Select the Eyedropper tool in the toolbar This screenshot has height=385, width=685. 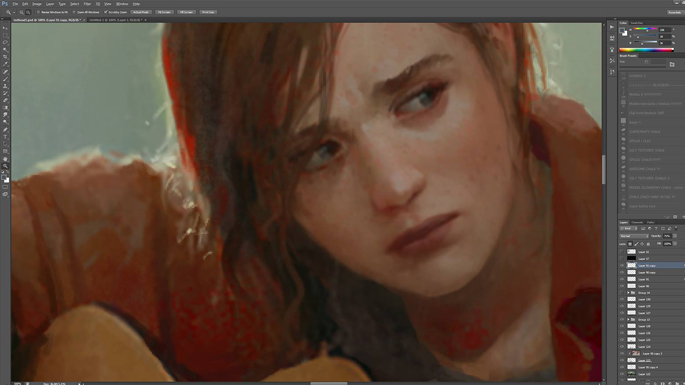click(x=5, y=64)
